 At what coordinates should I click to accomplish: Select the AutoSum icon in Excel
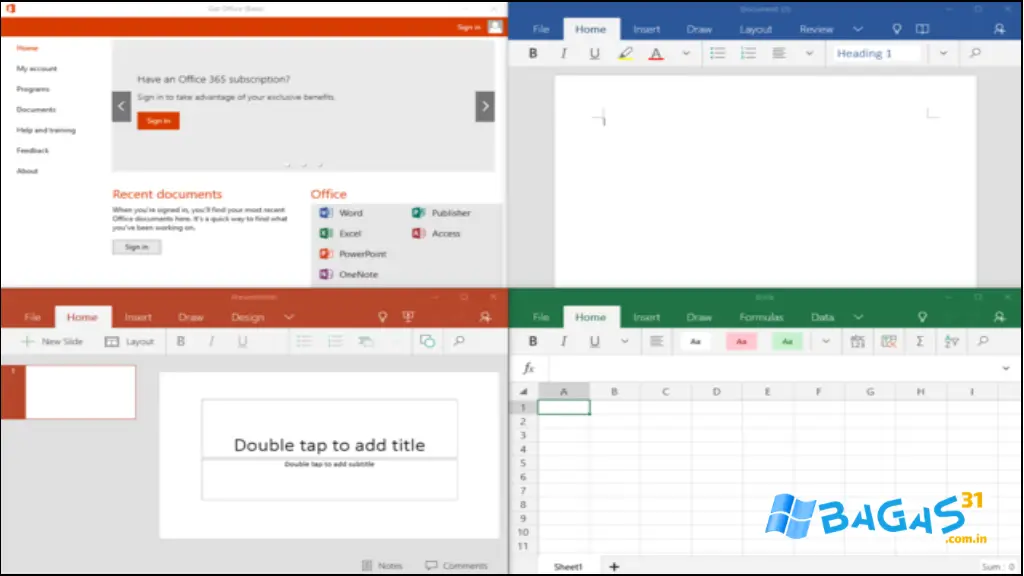tap(921, 341)
